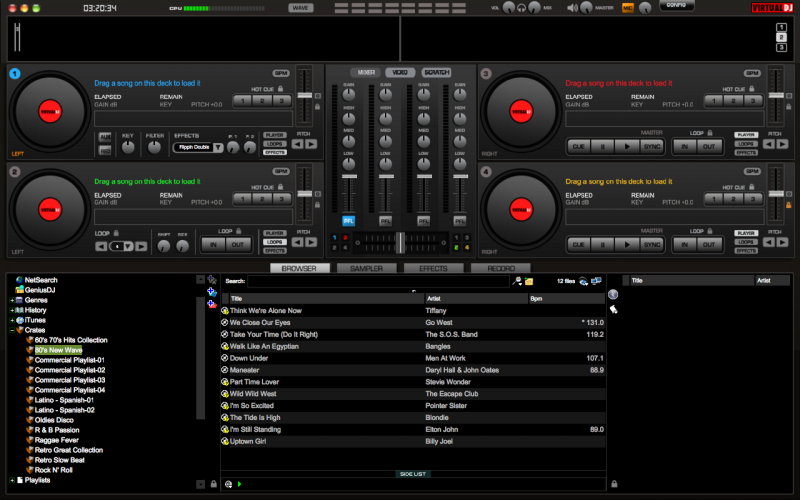Click the folder tree scroll-up arrow
800x500 pixels.
201,280
